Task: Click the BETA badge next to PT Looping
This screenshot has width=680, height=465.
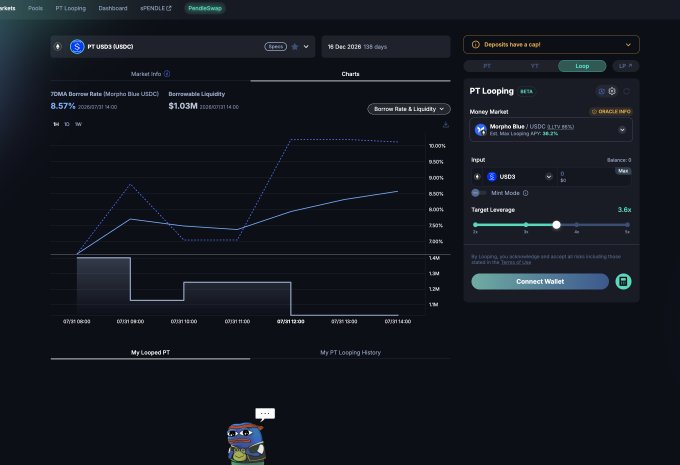Action: pos(526,92)
